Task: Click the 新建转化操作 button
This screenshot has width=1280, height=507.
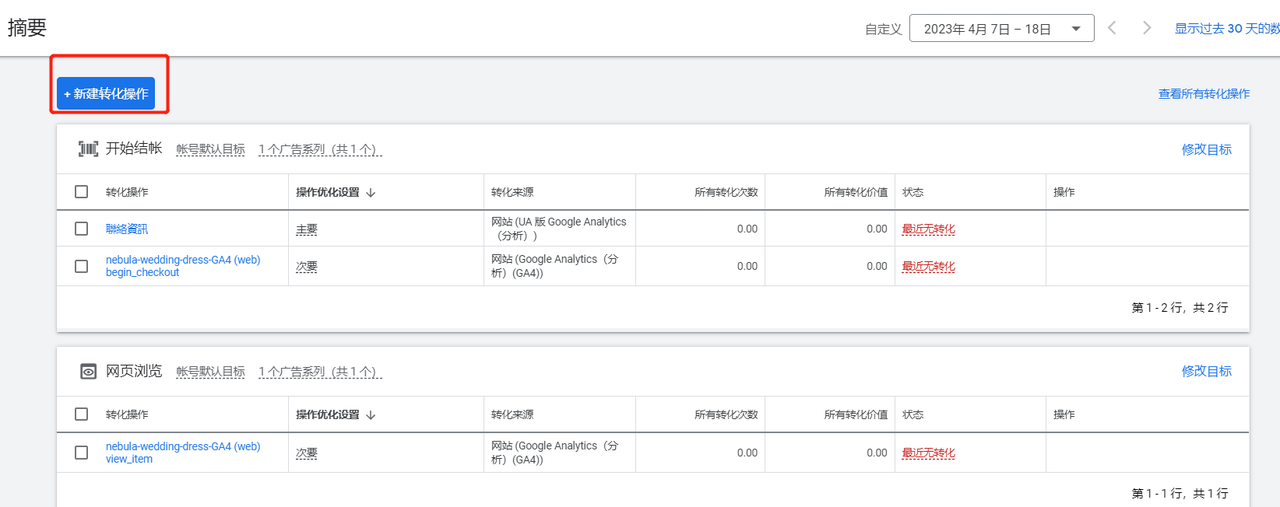Action: coord(106,93)
